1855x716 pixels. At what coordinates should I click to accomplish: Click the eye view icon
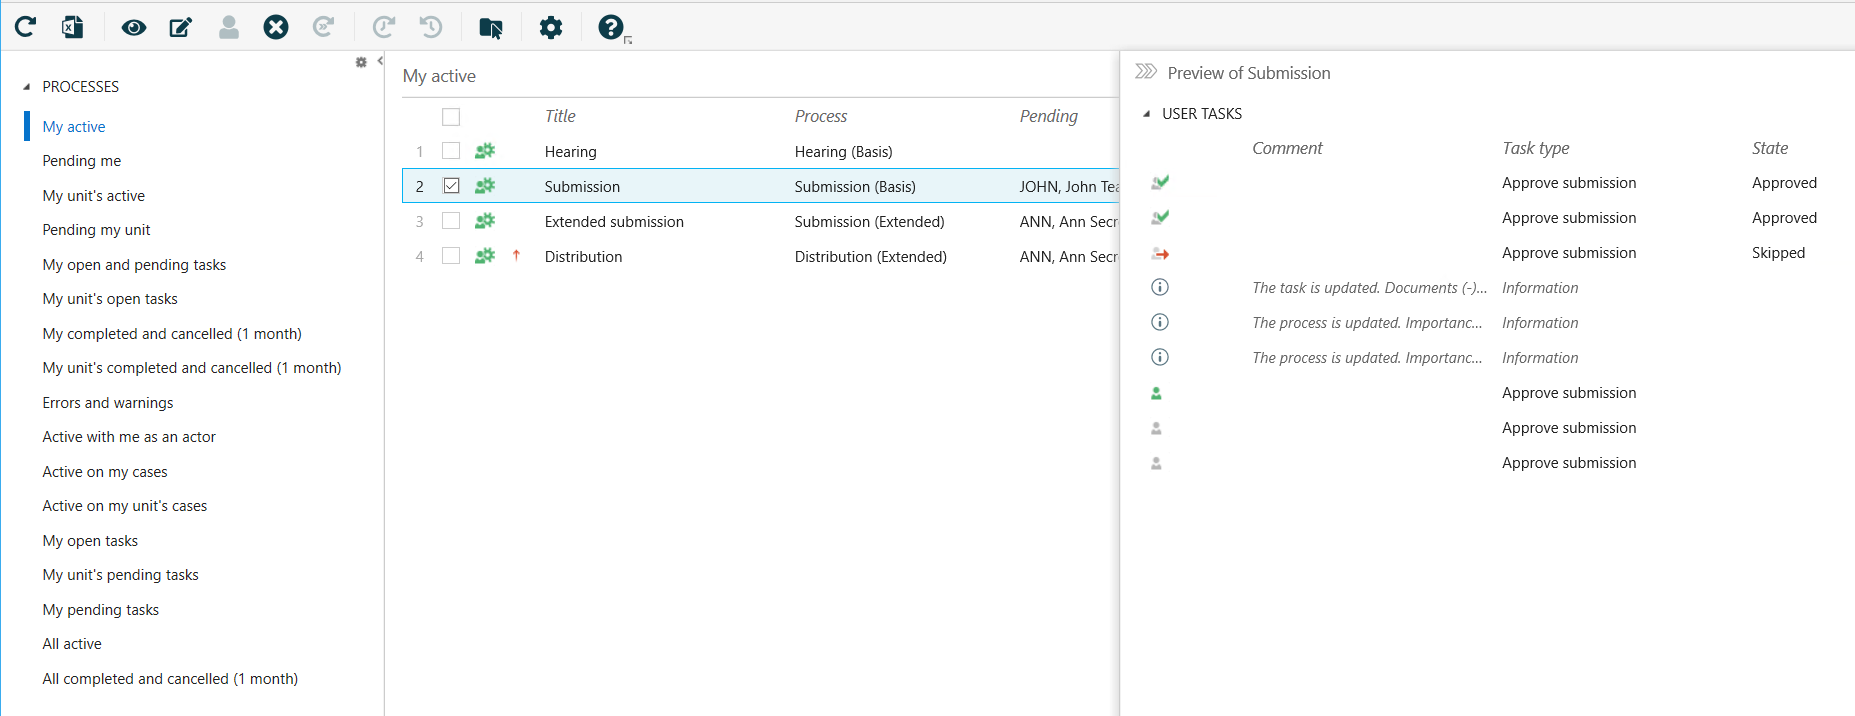pyautogui.click(x=133, y=27)
